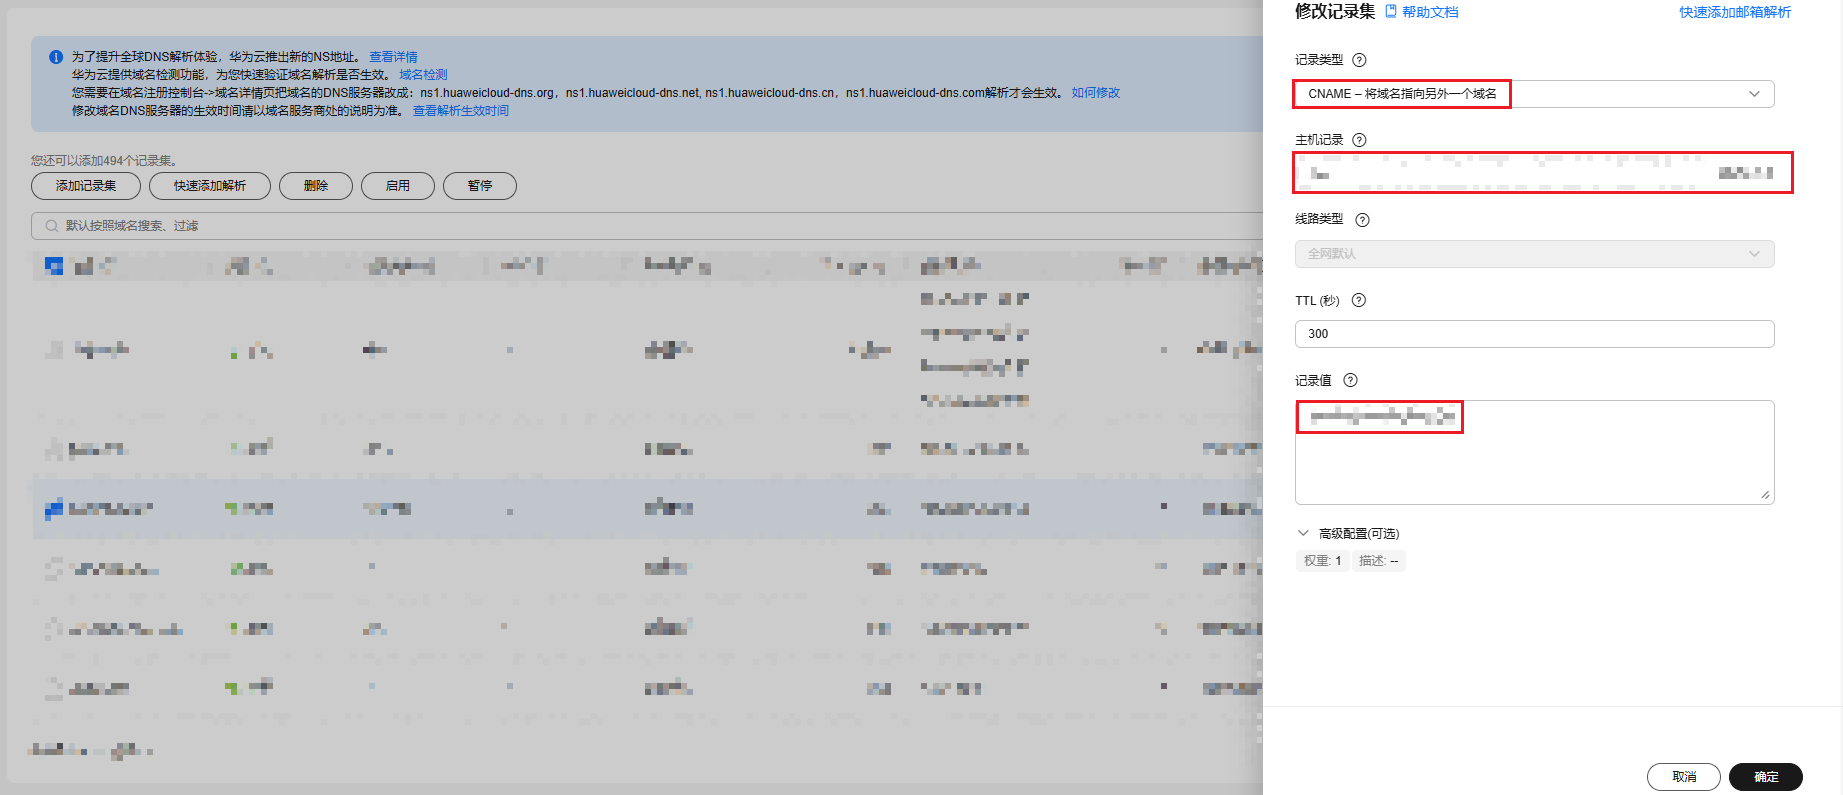Open the 查看解析生效时间 link
1843x795 pixels.
coord(461,111)
